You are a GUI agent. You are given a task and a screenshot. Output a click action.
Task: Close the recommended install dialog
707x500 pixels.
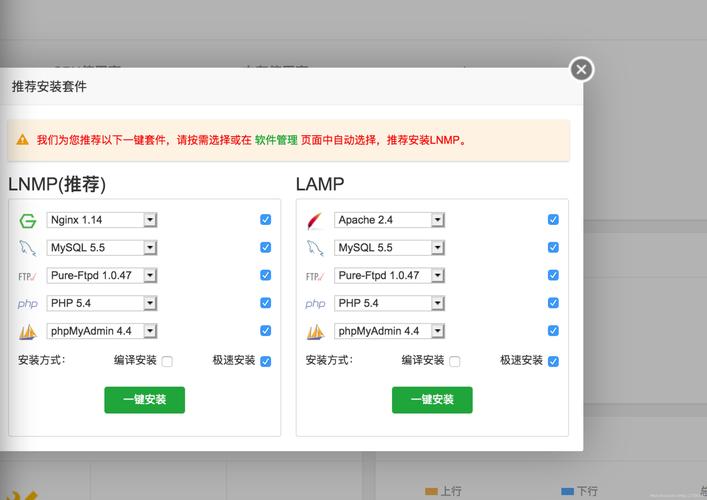pos(581,69)
